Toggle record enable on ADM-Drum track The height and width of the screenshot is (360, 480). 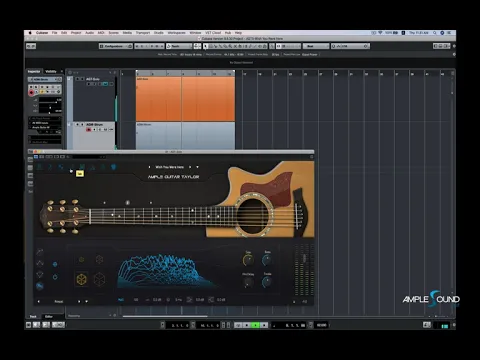pyautogui.click(x=89, y=129)
